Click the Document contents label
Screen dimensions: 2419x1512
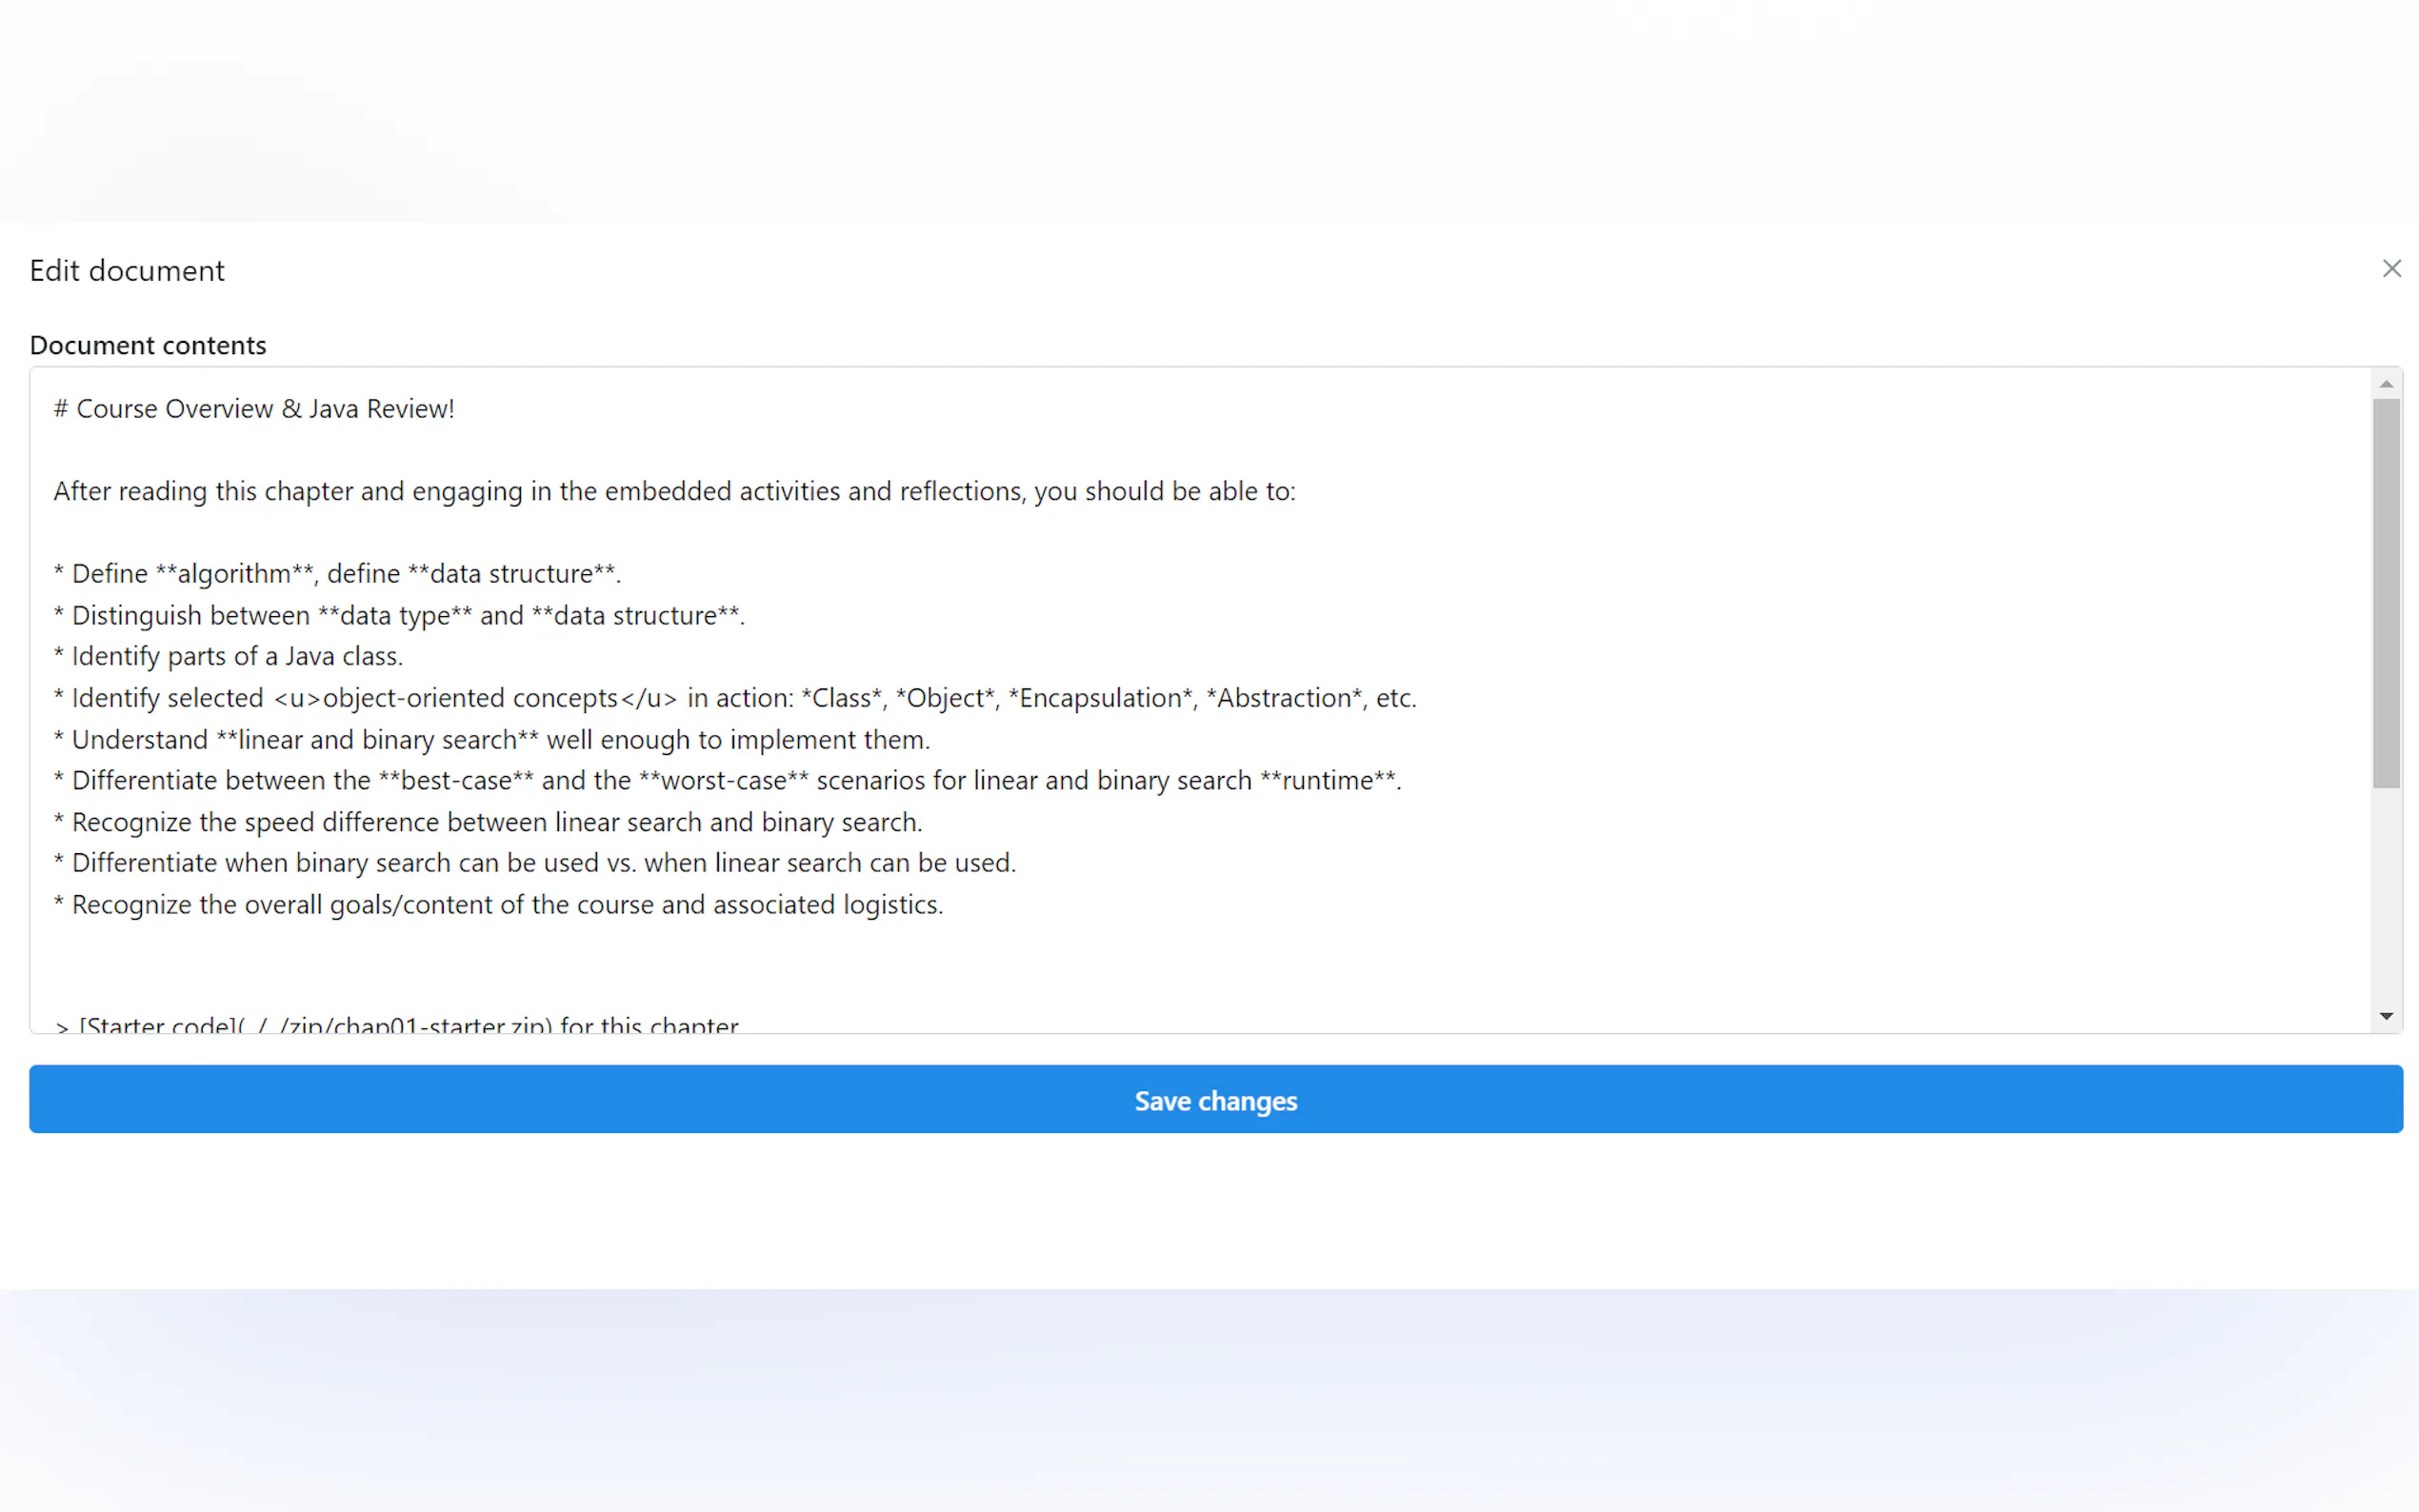point(148,345)
